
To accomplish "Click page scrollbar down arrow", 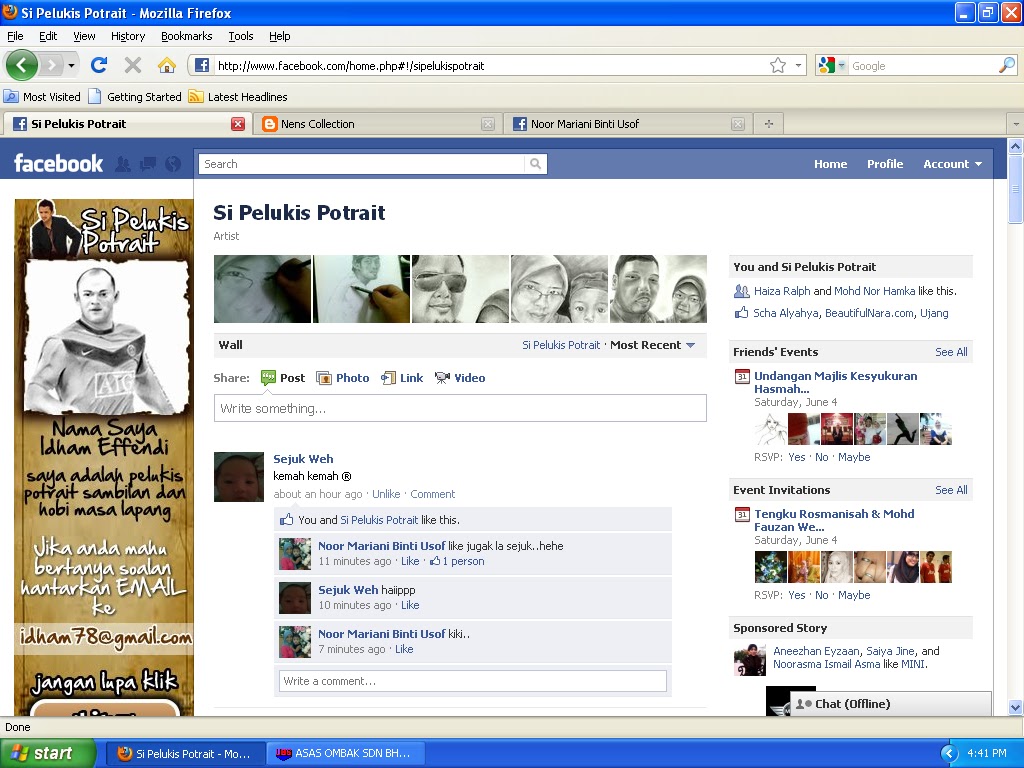I will [1016, 707].
